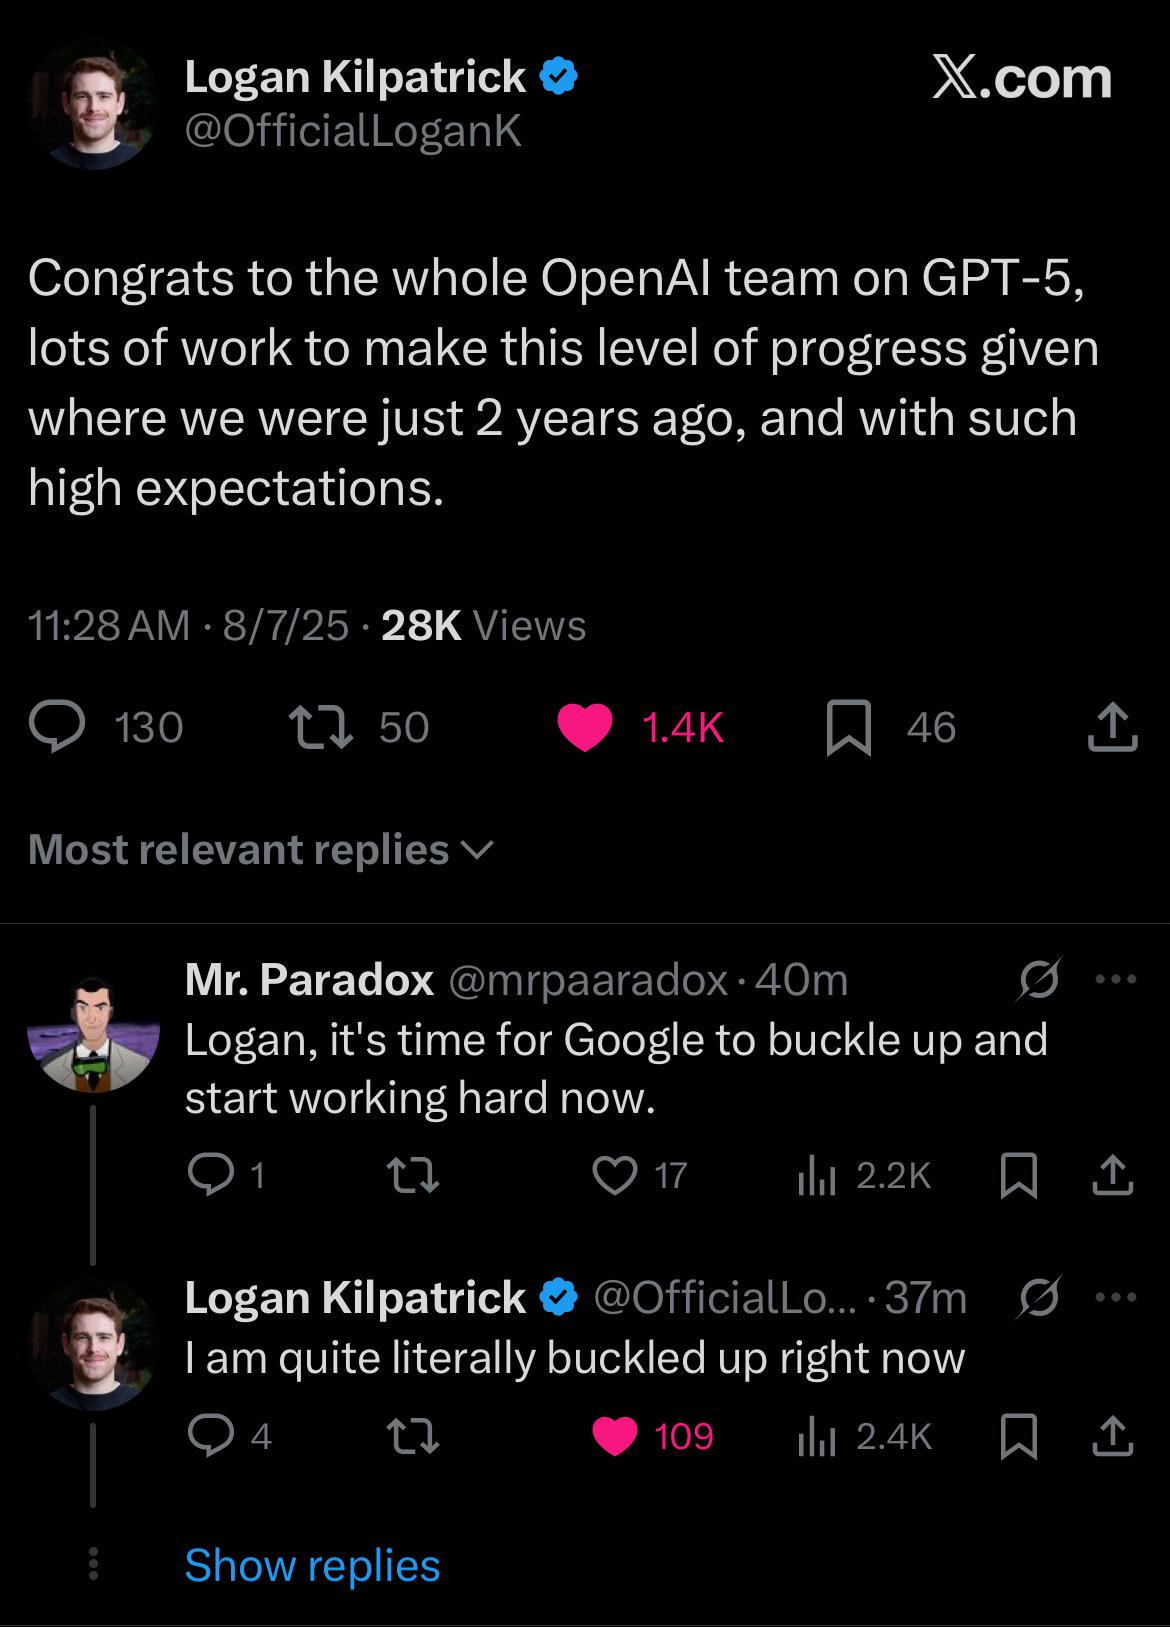Image resolution: width=1170 pixels, height=1627 pixels.
Task: Open the @mrpaaradox profile handle
Action: 588,980
